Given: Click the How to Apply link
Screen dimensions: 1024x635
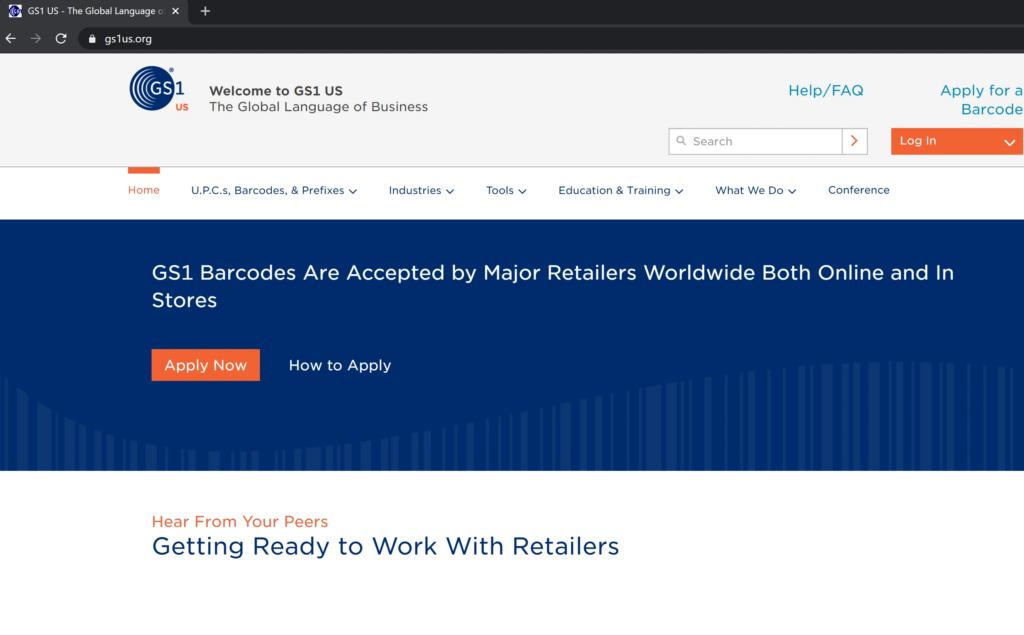Looking at the screenshot, I should coord(339,365).
